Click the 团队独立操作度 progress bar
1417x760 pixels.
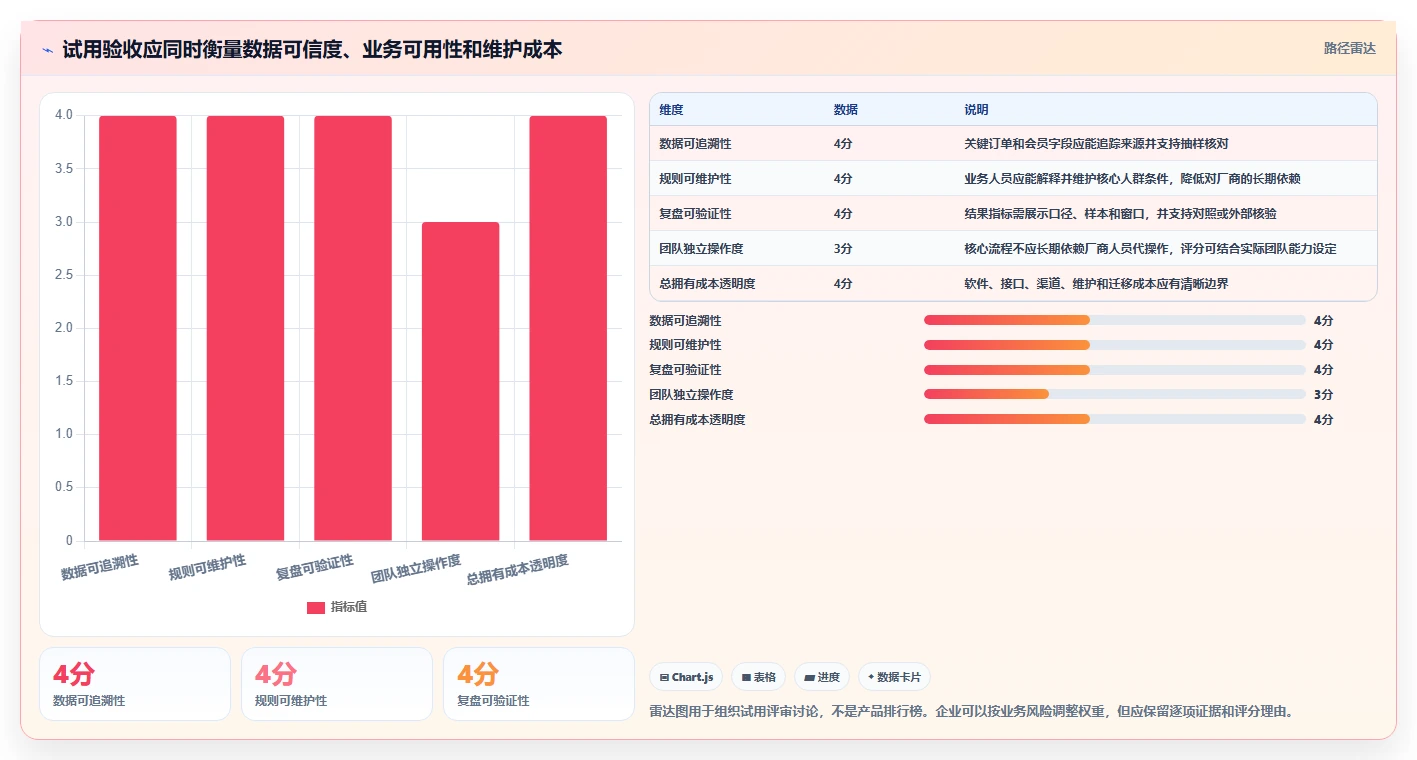click(1115, 394)
